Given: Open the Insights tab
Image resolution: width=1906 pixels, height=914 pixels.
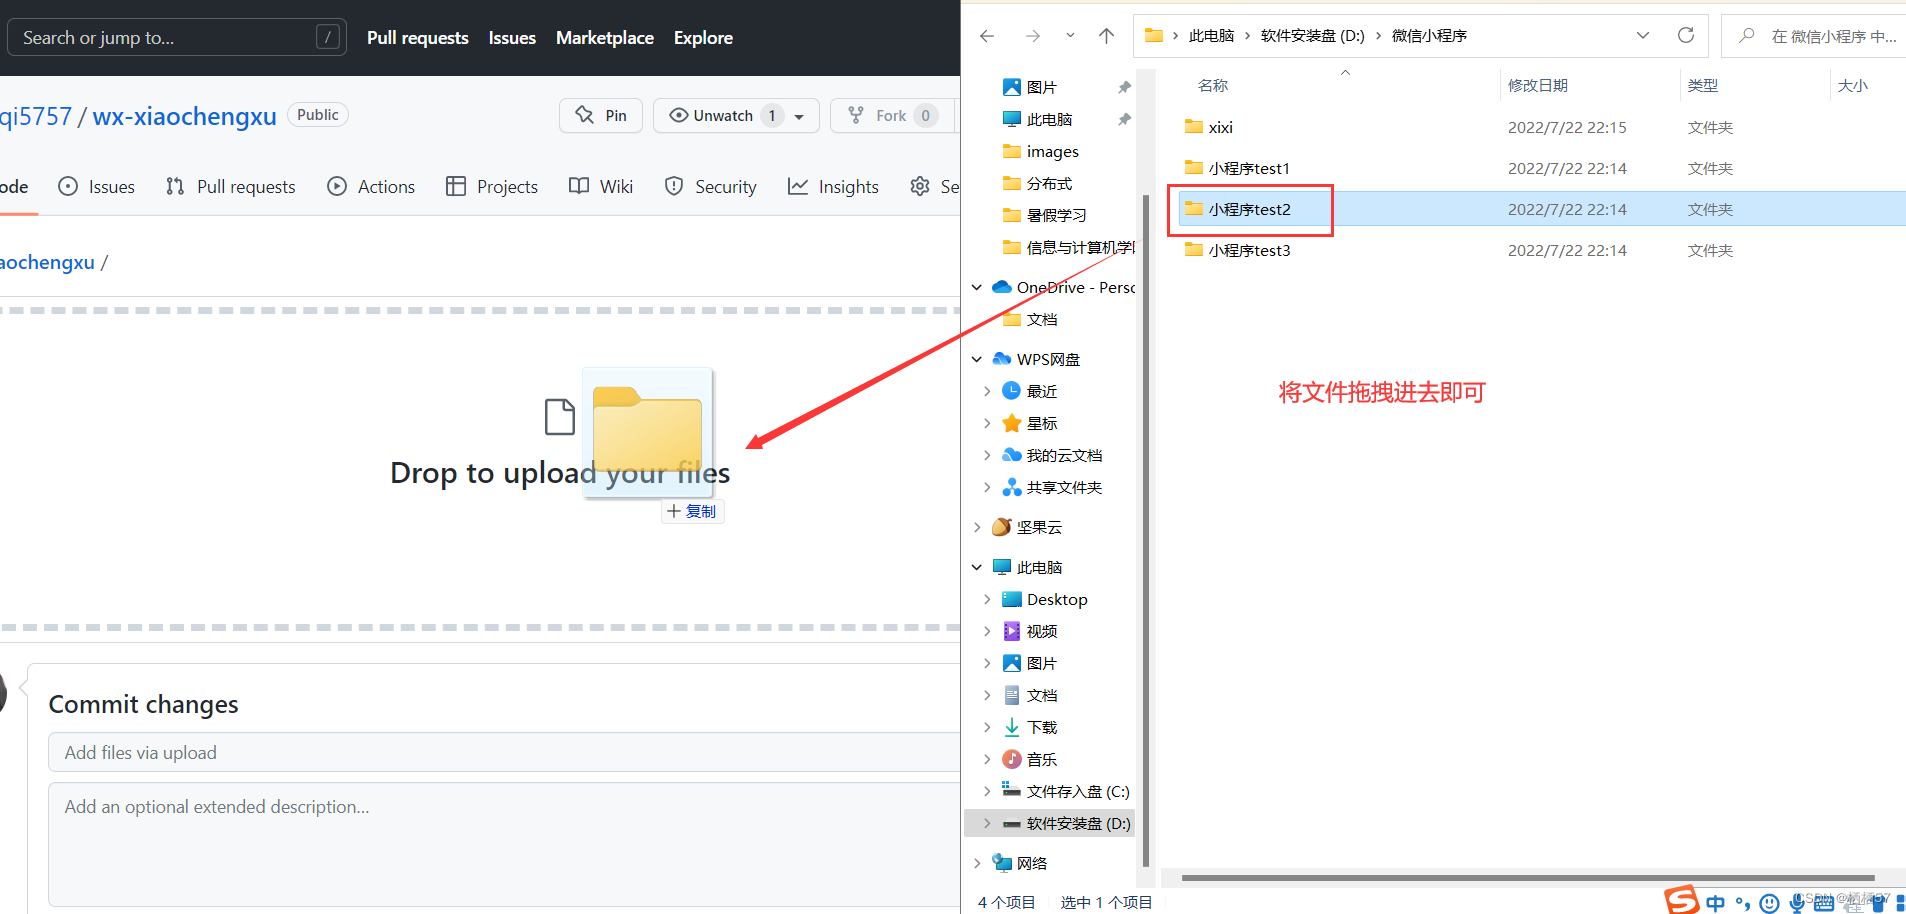Looking at the screenshot, I should click(833, 186).
